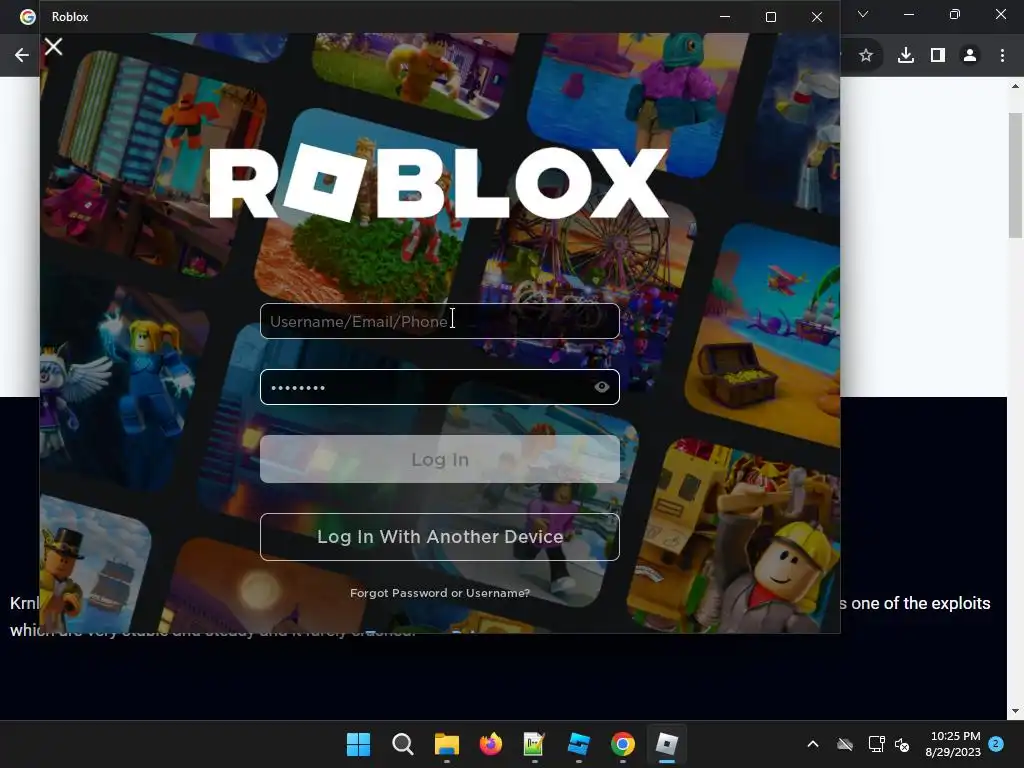This screenshot has height=768, width=1024.
Task: Select the Roblox Player taskbar icon
Action: [667, 744]
